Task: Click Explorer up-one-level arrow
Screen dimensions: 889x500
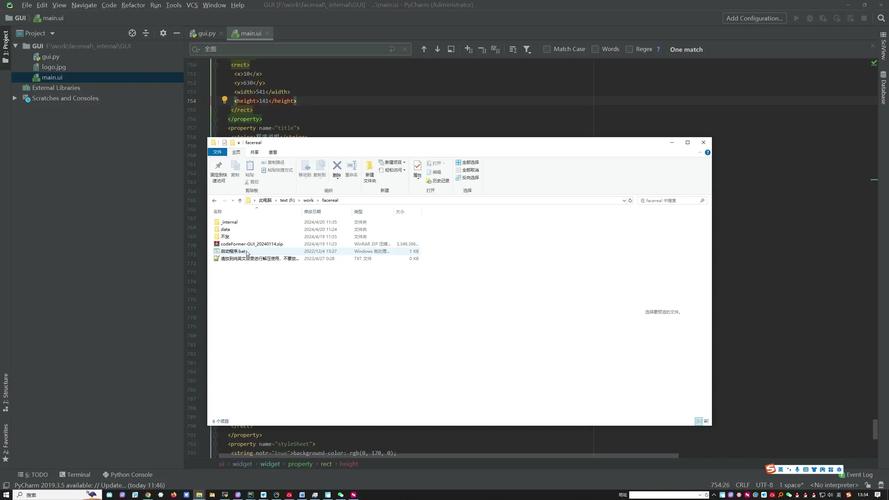Action: click(x=240, y=201)
